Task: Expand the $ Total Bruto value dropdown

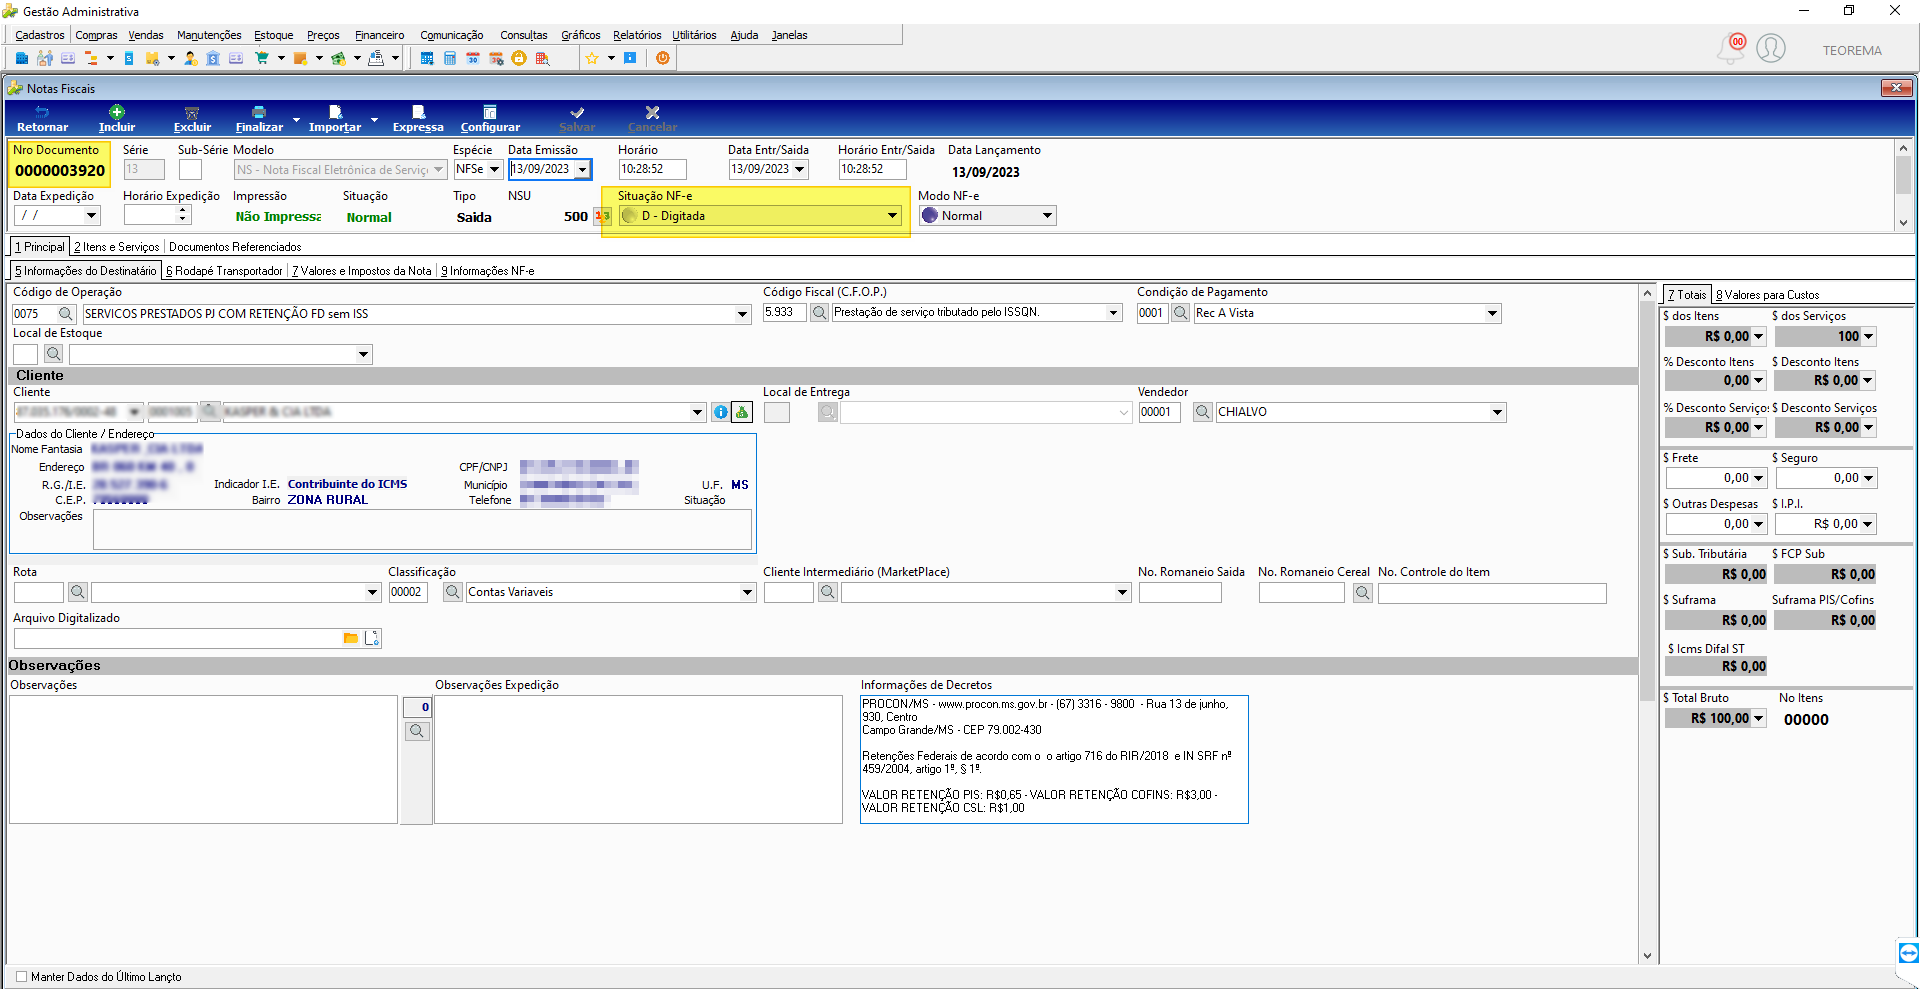Action: point(1759,718)
